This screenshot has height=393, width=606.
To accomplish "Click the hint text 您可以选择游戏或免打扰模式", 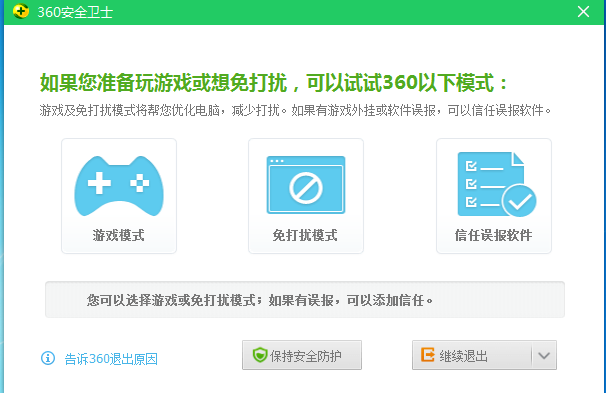I will pyautogui.click(x=170, y=300).
